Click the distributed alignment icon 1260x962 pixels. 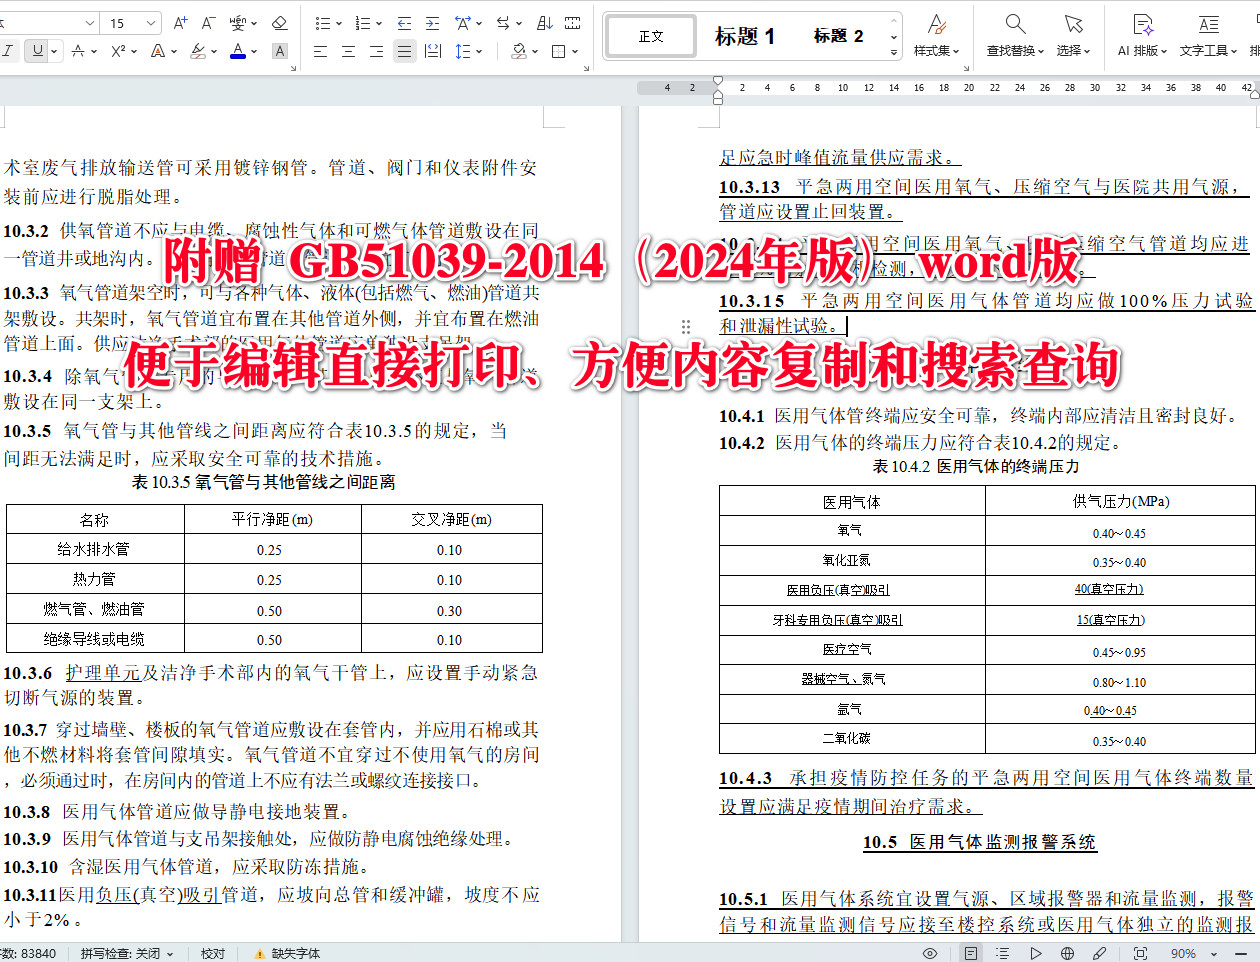click(x=433, y=51)
